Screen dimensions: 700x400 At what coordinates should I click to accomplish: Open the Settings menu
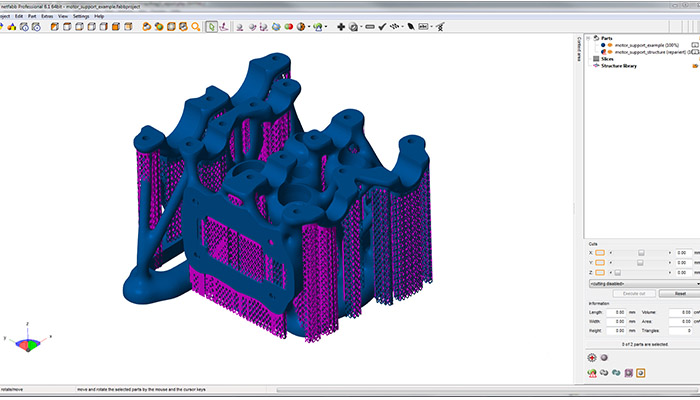[x=81, y=17]
